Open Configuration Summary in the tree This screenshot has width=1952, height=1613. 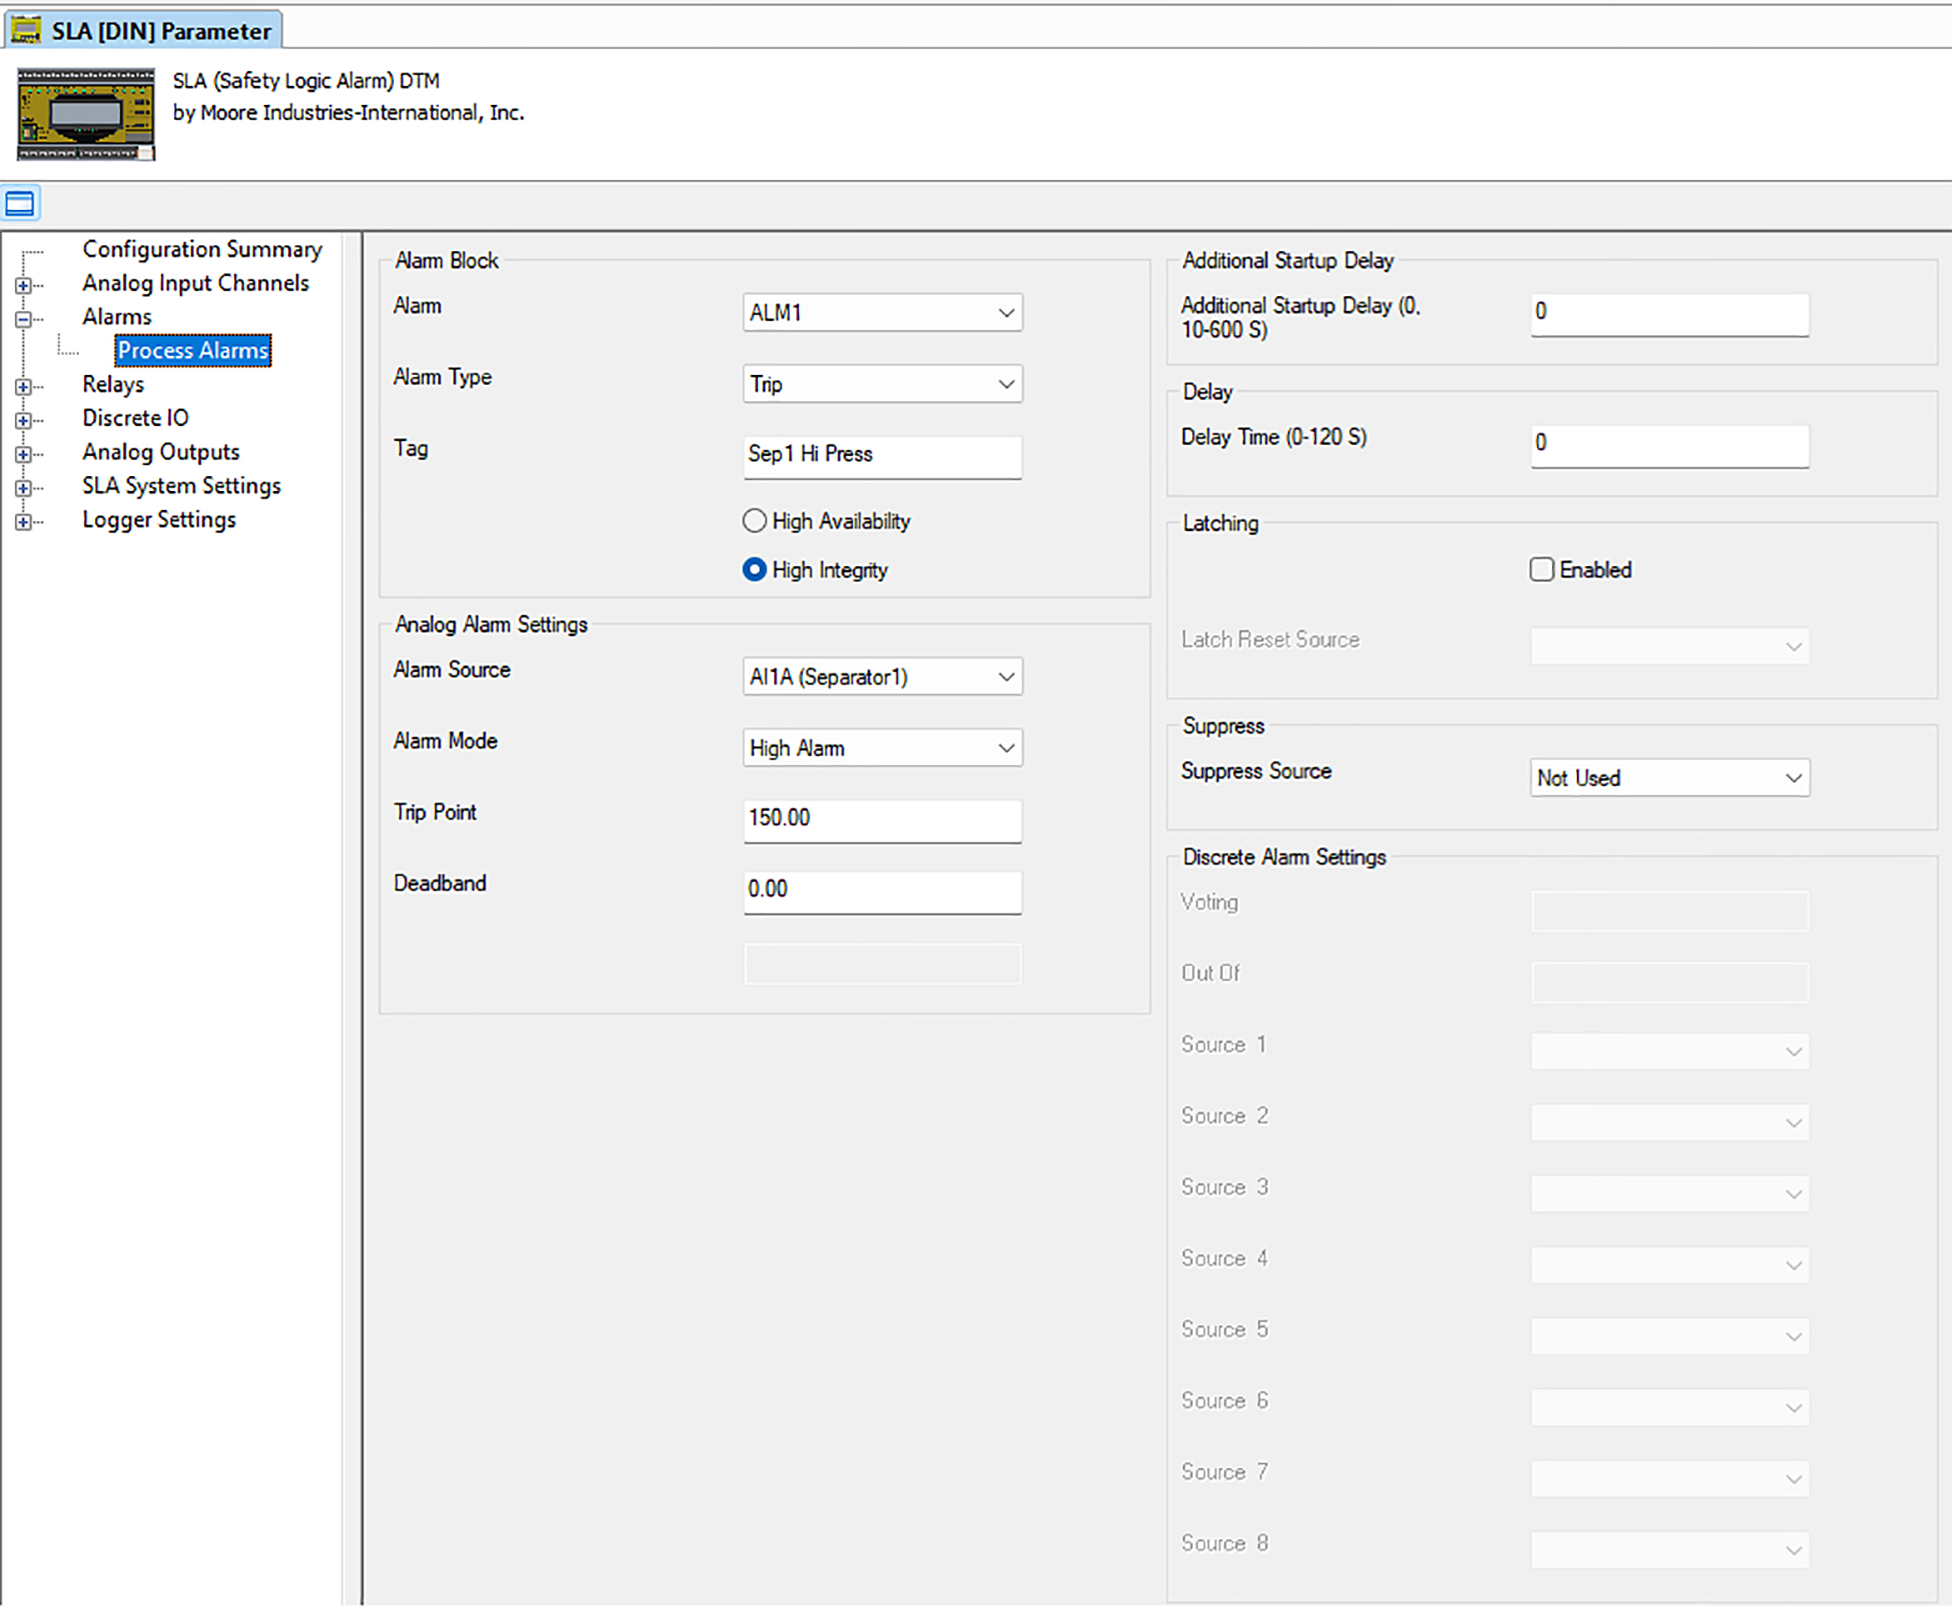202,249
